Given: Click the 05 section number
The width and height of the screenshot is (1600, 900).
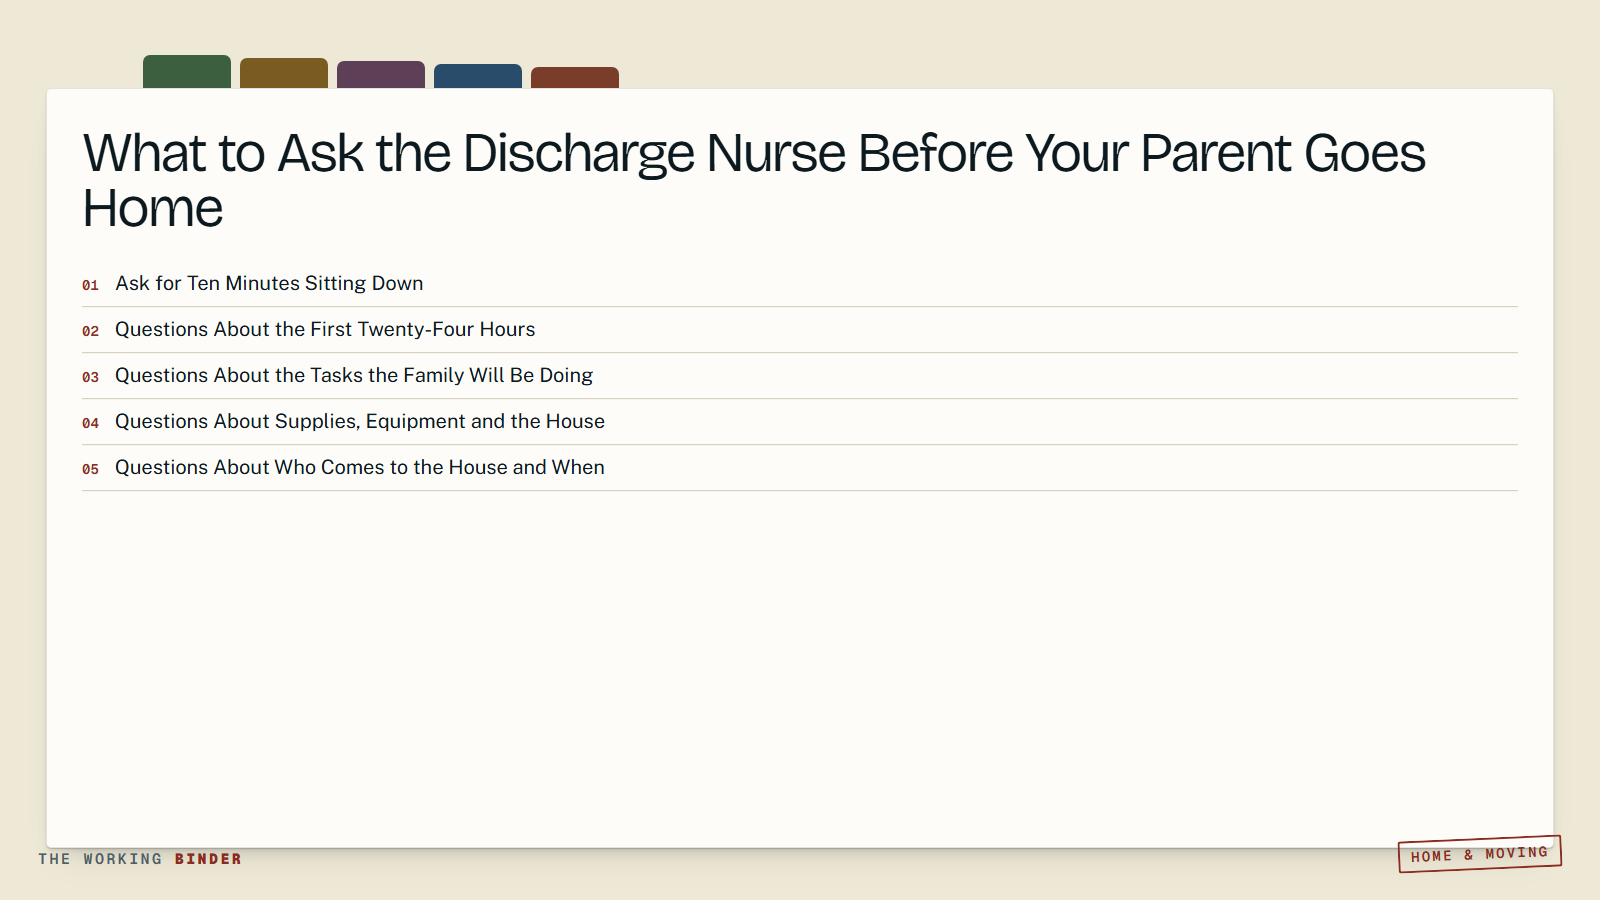Looking at the screenshot, I should [x=90, y=469].
